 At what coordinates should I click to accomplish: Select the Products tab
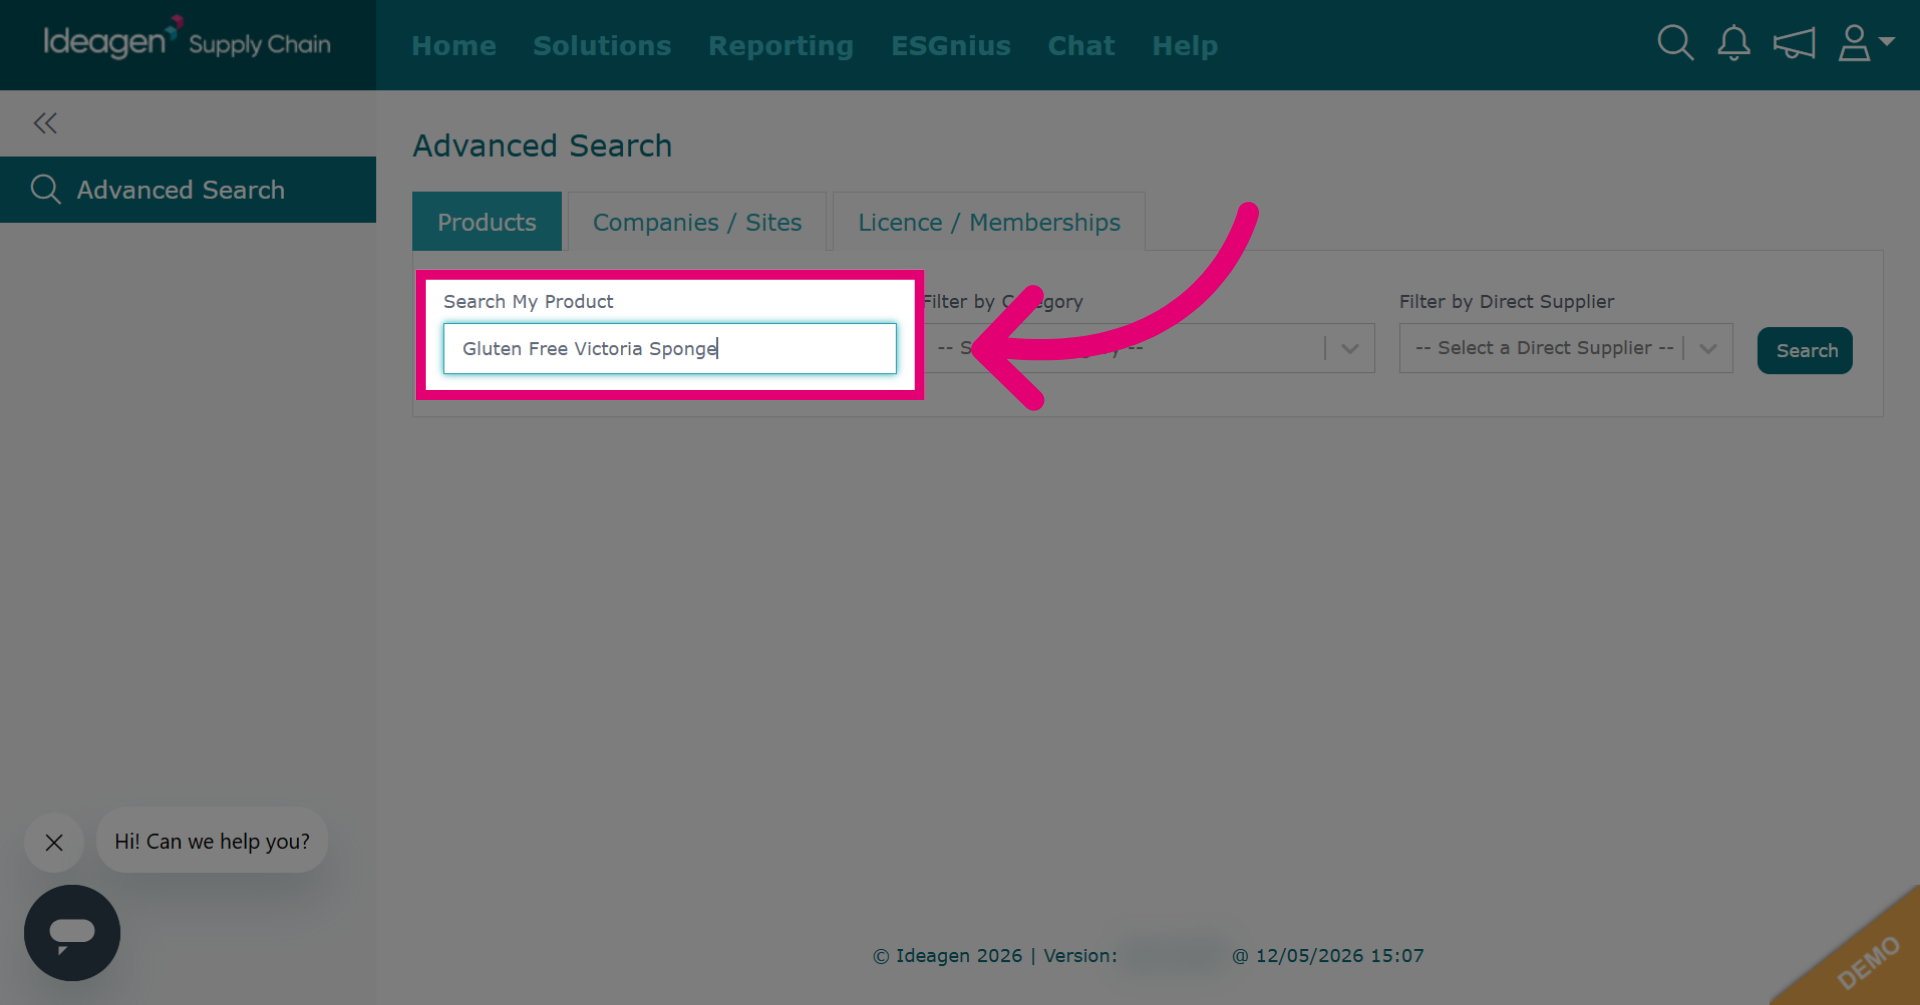[487, 222]
